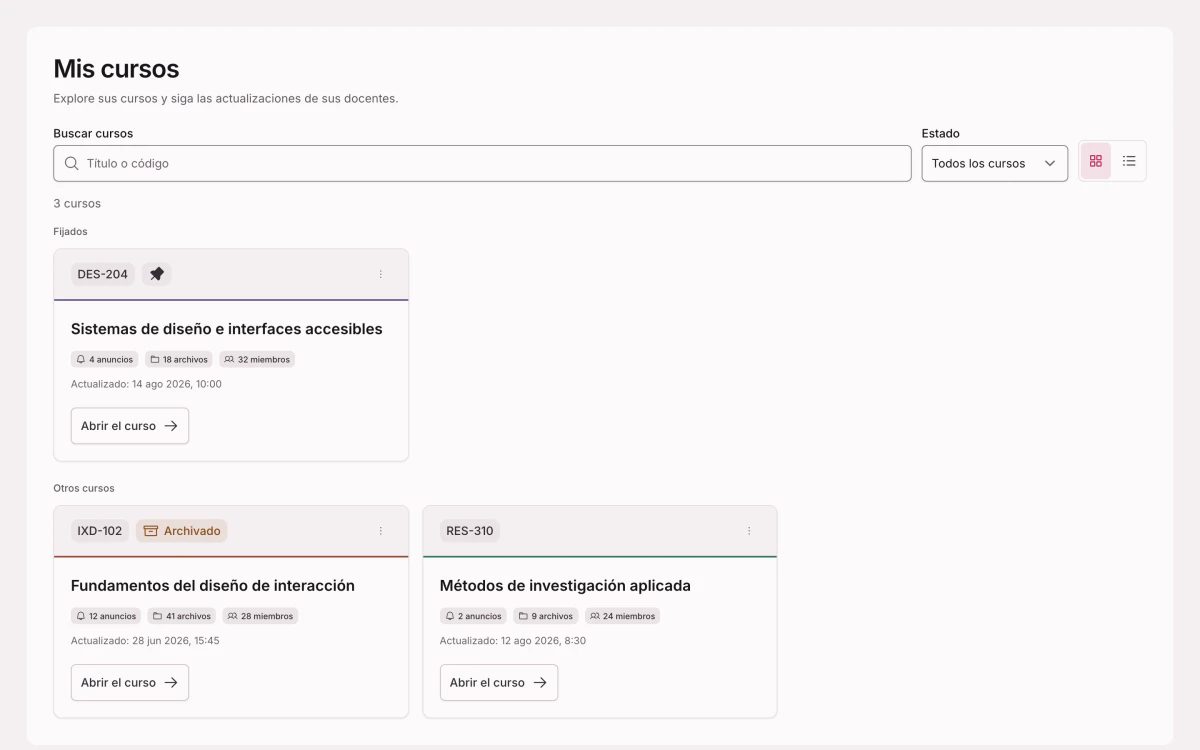This screenshot has width=1200, height=750.
Task: Click the 'Otros cursos' section label
Action: [x=84, y=489]
